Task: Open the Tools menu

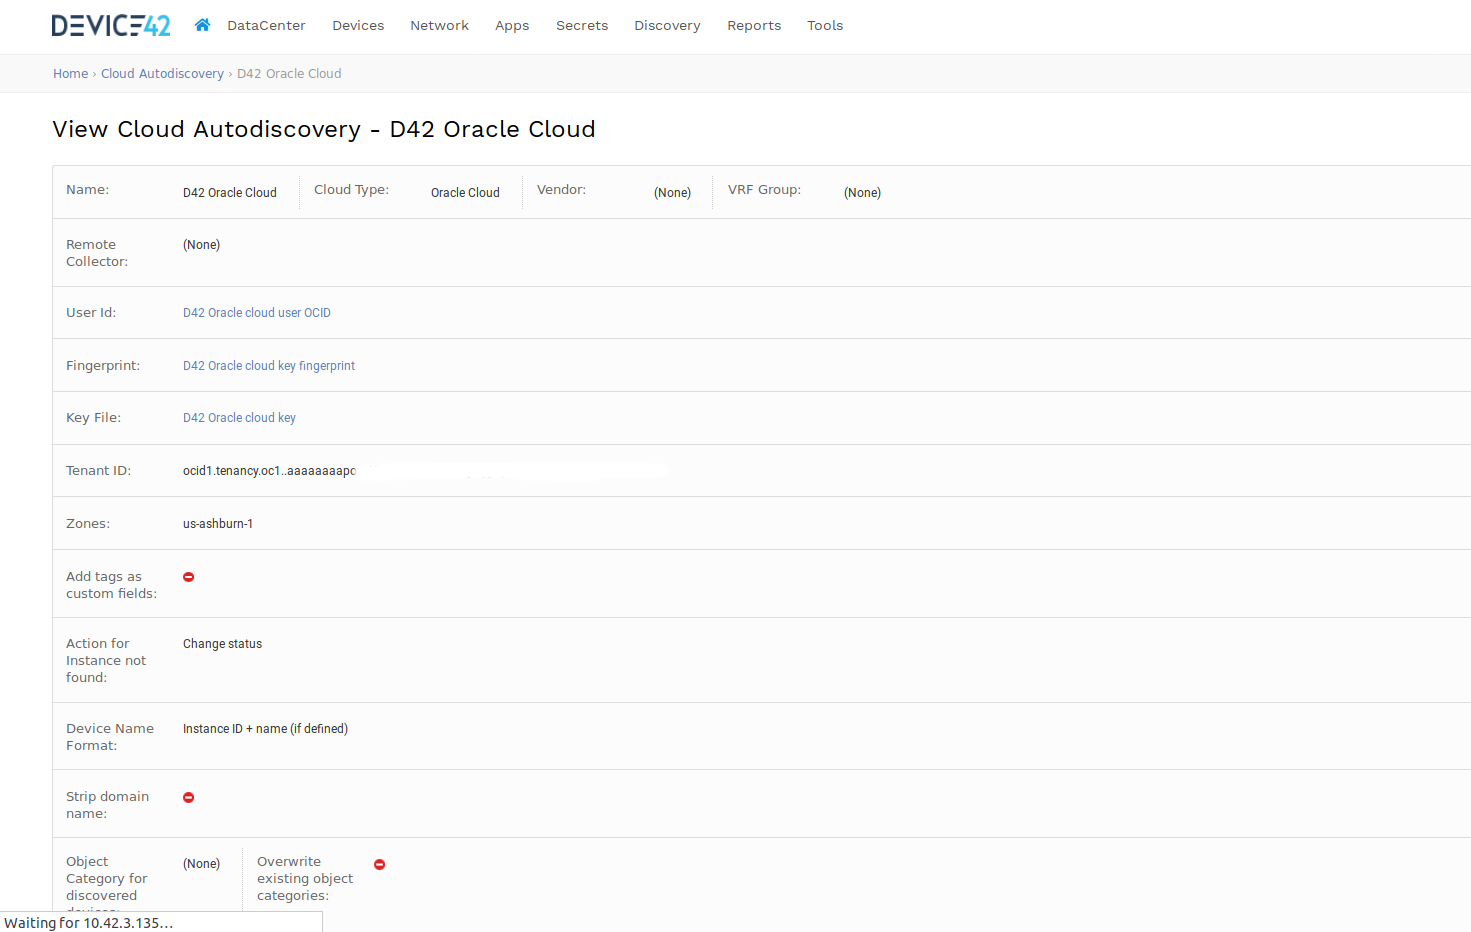Action: point(825,25)
